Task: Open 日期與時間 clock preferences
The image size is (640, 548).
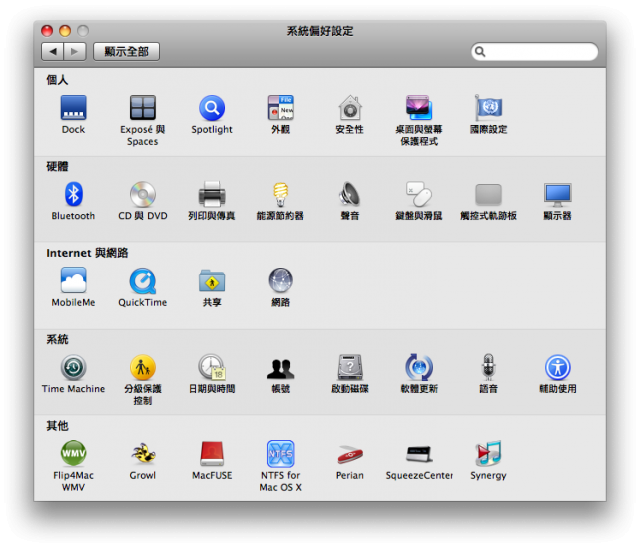Action: tap(212, 367)
